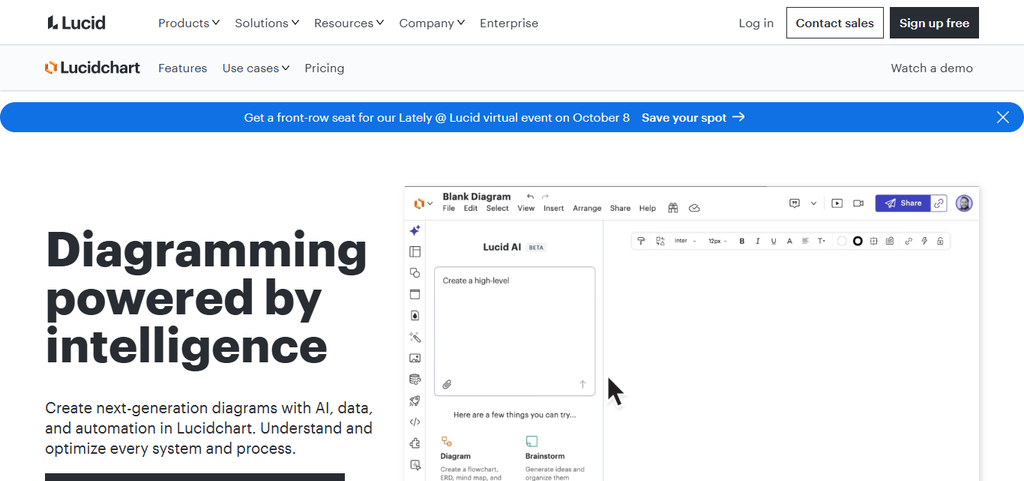Open the Features link
The image size is (1024, 481).
182,68
